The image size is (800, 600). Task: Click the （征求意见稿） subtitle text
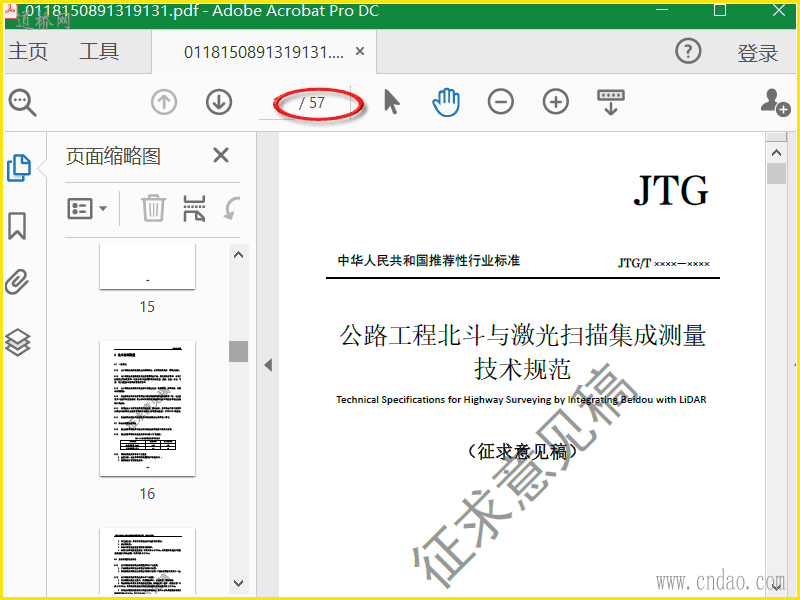[x=522, y=451]
